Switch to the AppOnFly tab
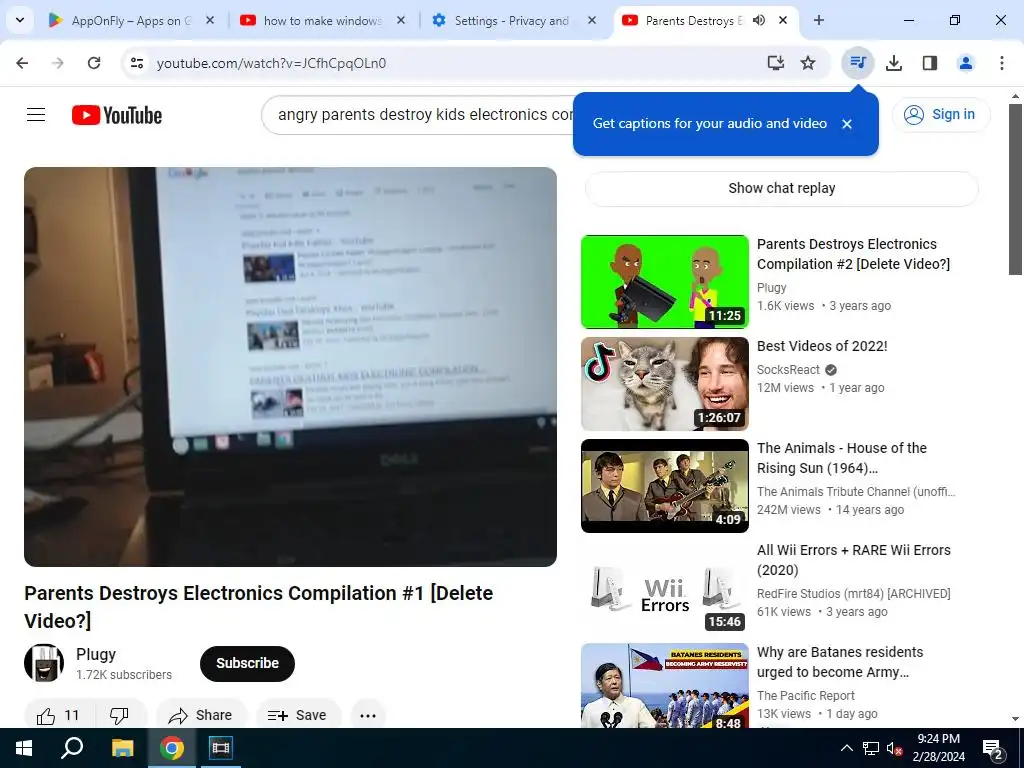The height and width of the screenshot is (768, 1024). [x=131, y=20]
